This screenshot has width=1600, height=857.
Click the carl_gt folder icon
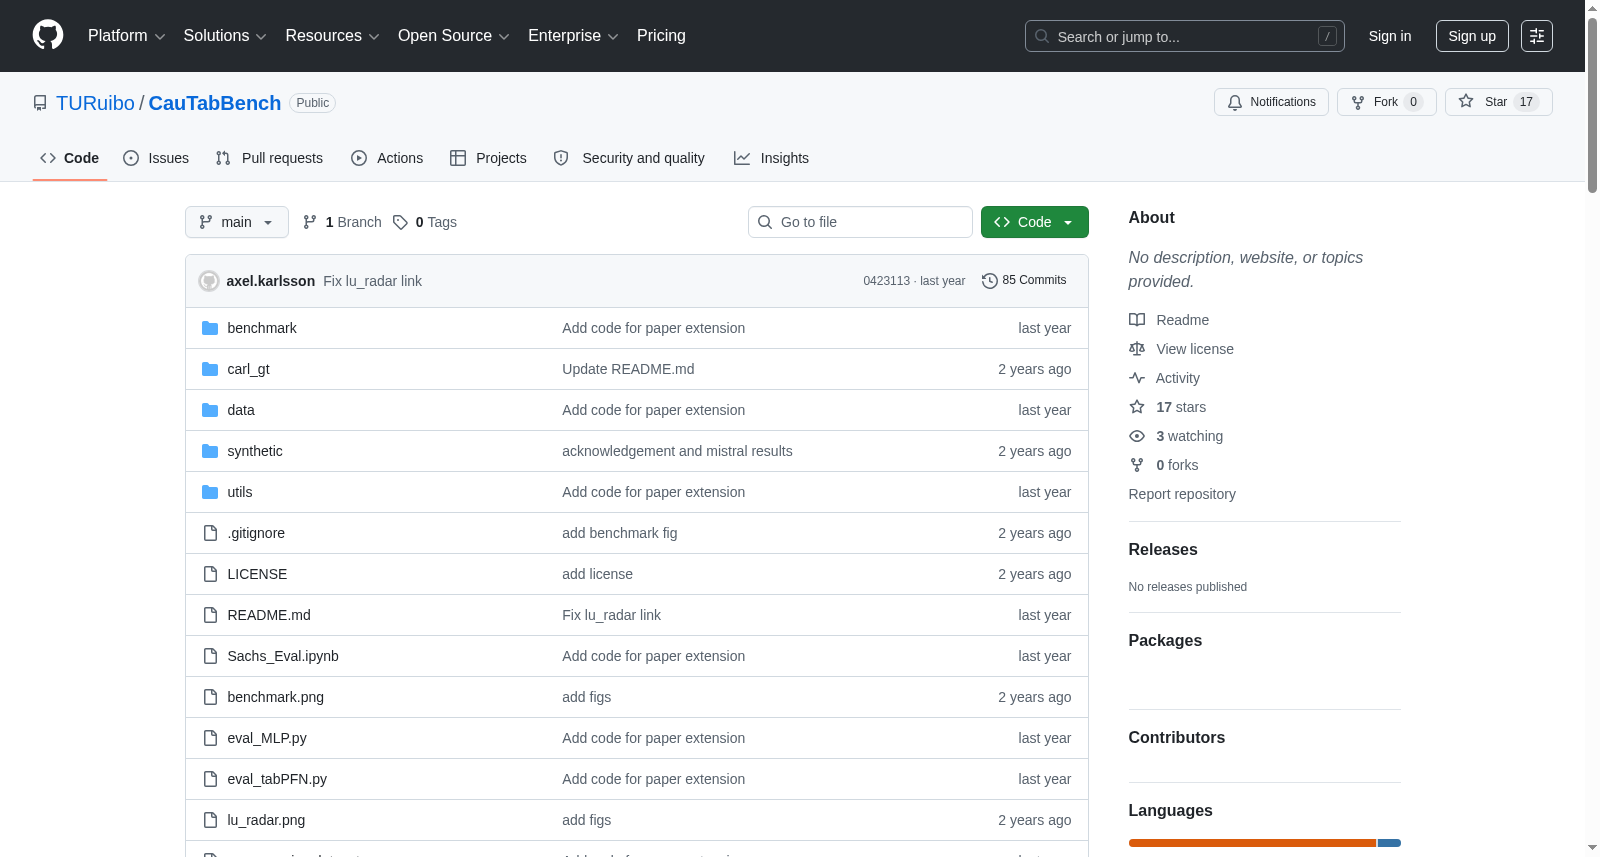(210, 369)
